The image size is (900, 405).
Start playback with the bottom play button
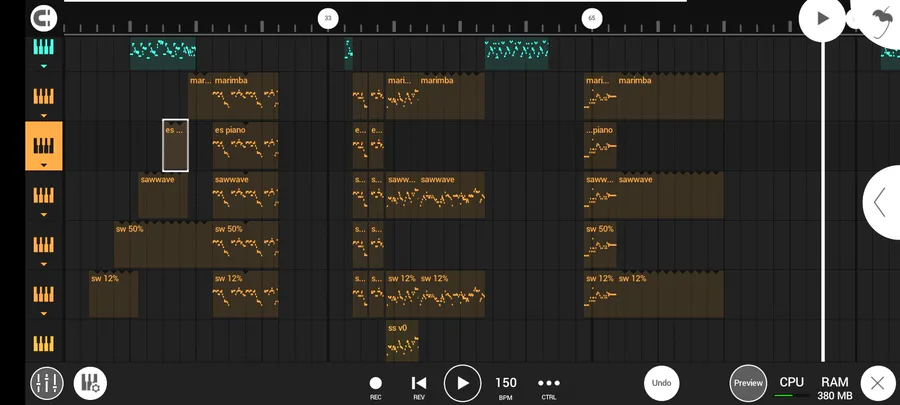pos(463,383)
